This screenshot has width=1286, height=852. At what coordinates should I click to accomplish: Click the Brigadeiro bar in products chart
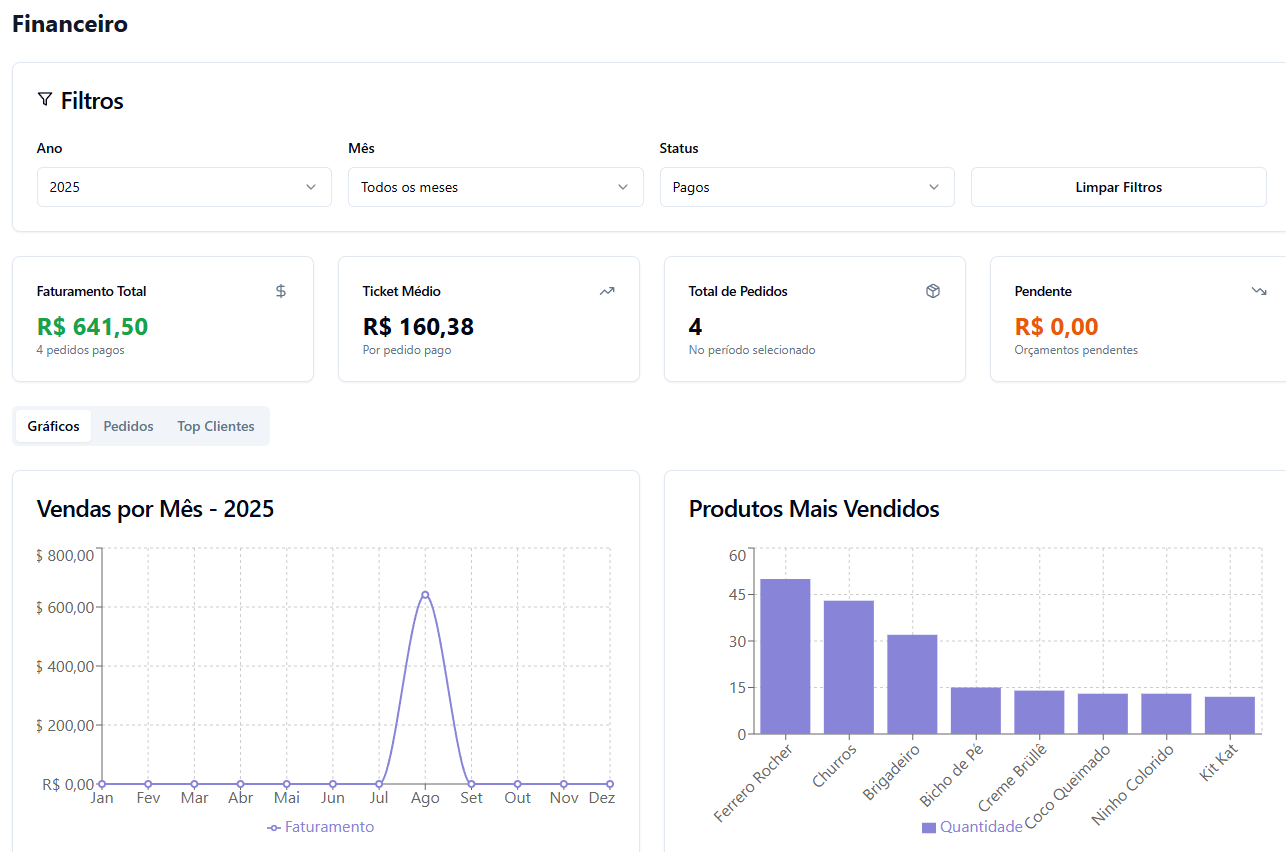pyautogui.click(x=912, y=684)
